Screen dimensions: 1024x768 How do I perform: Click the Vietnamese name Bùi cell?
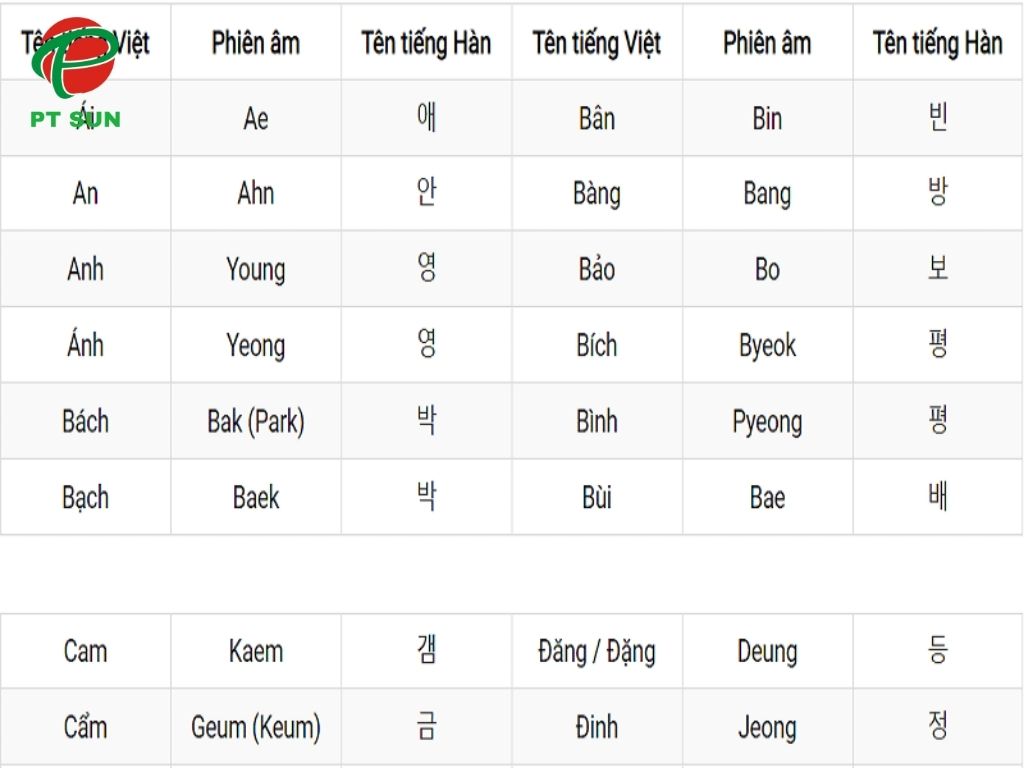pos(597,497)
